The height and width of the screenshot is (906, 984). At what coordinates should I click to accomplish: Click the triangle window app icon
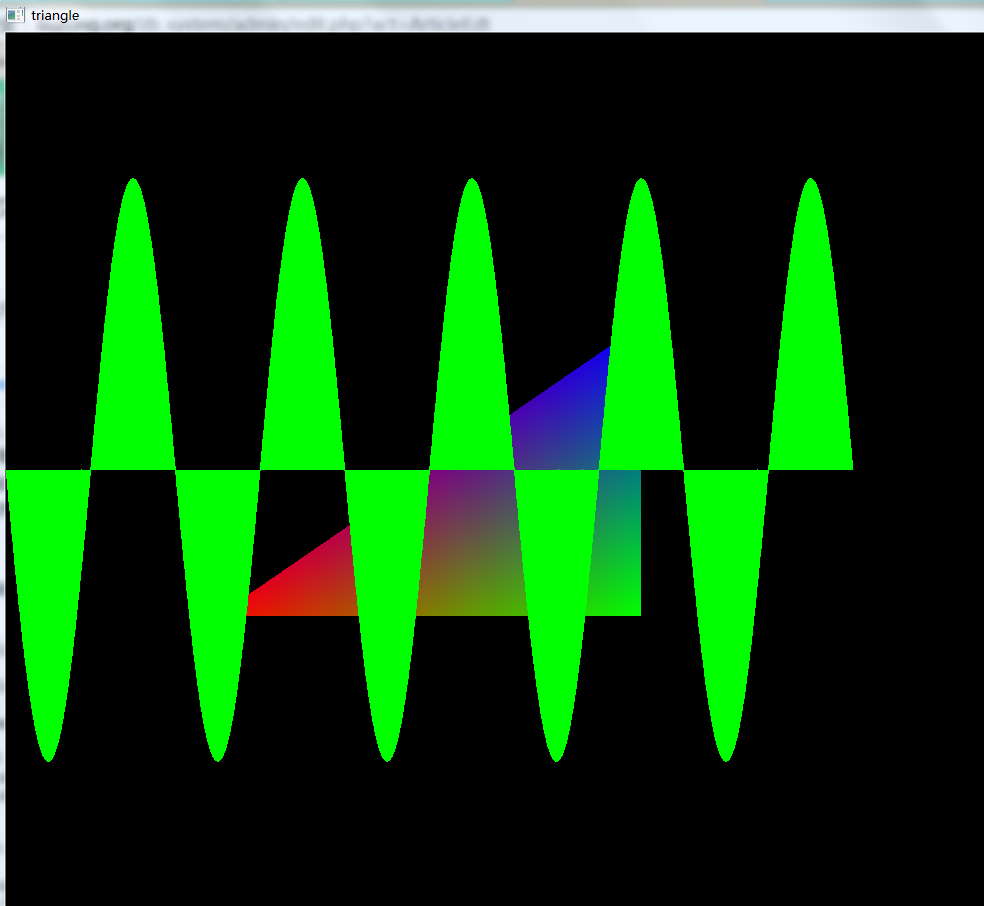[15, 15]
